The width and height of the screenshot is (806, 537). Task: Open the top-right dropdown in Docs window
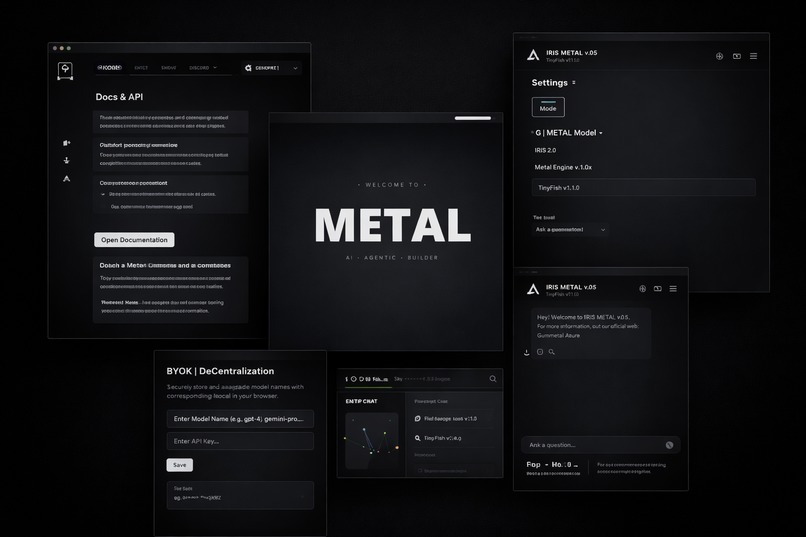[x=271, y=68]
